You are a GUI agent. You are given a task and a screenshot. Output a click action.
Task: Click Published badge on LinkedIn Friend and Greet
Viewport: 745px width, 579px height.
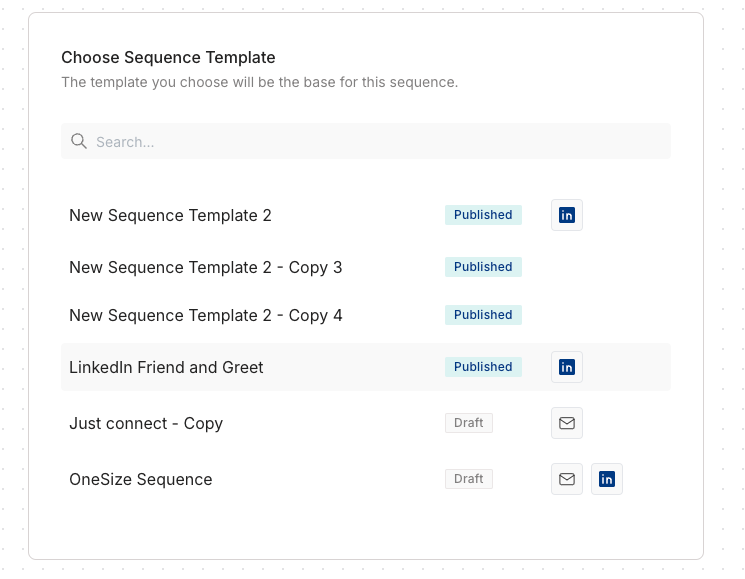pos(483,367)
